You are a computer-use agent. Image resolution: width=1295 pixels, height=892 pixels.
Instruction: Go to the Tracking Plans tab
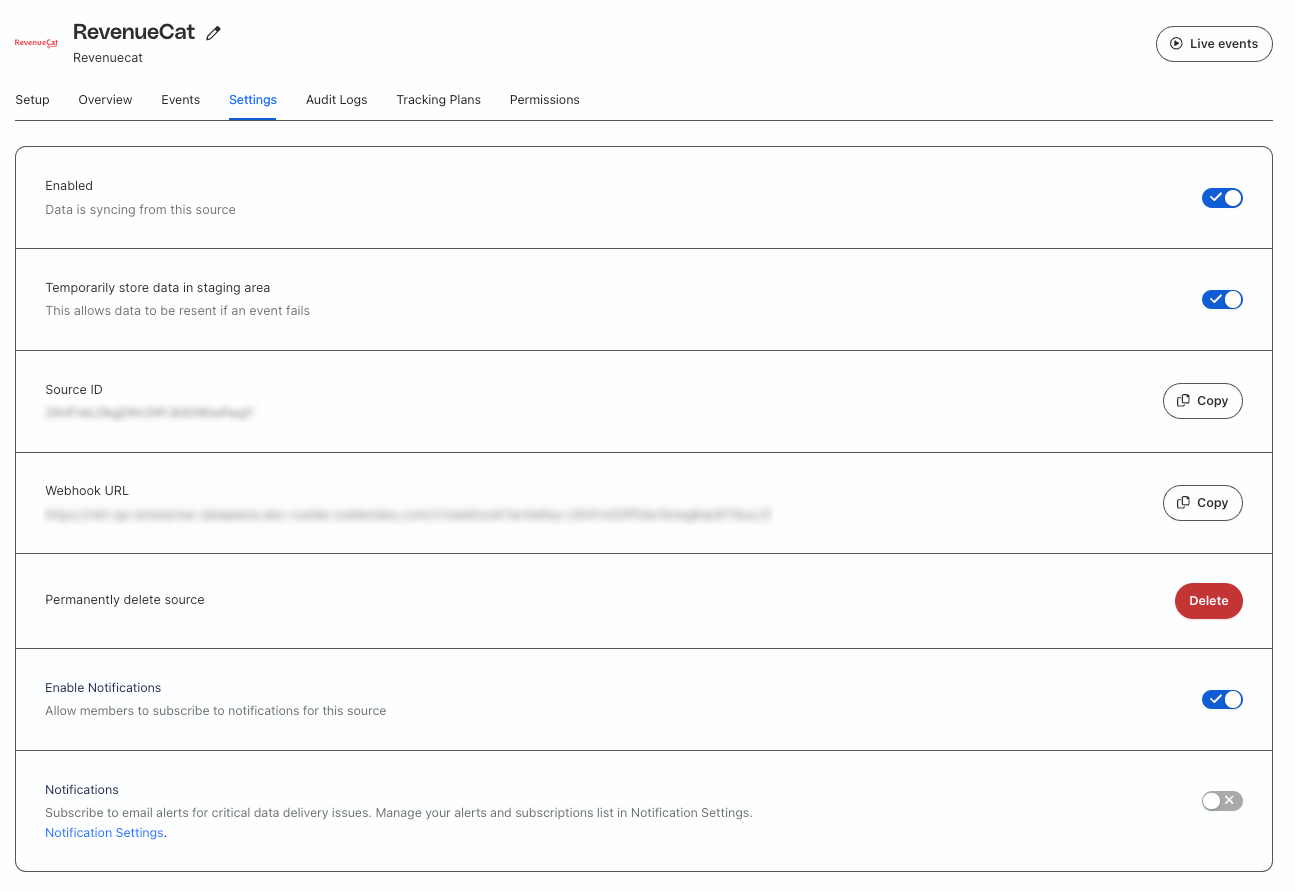coord(438,100)
